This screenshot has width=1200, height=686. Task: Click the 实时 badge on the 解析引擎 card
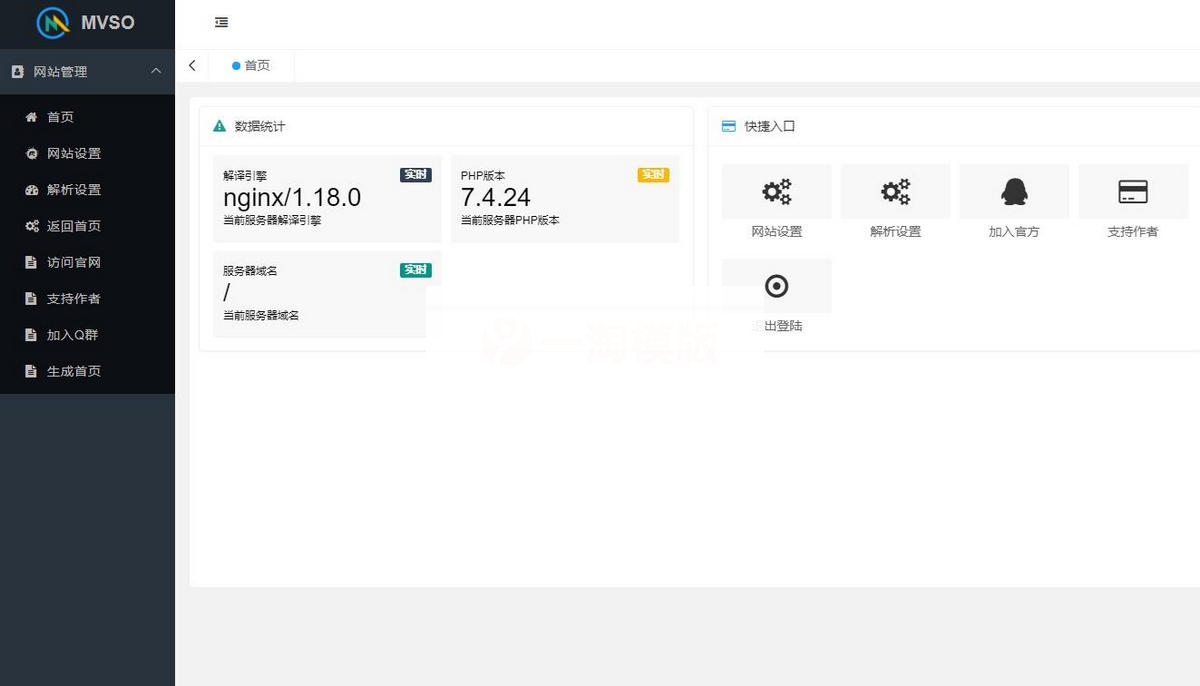[x=415, y=174]
